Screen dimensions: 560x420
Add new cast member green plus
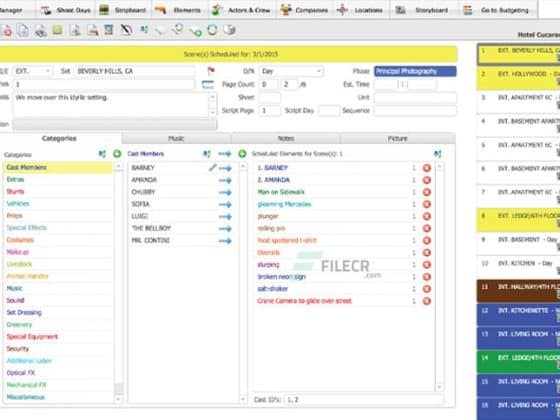point(242,154)
